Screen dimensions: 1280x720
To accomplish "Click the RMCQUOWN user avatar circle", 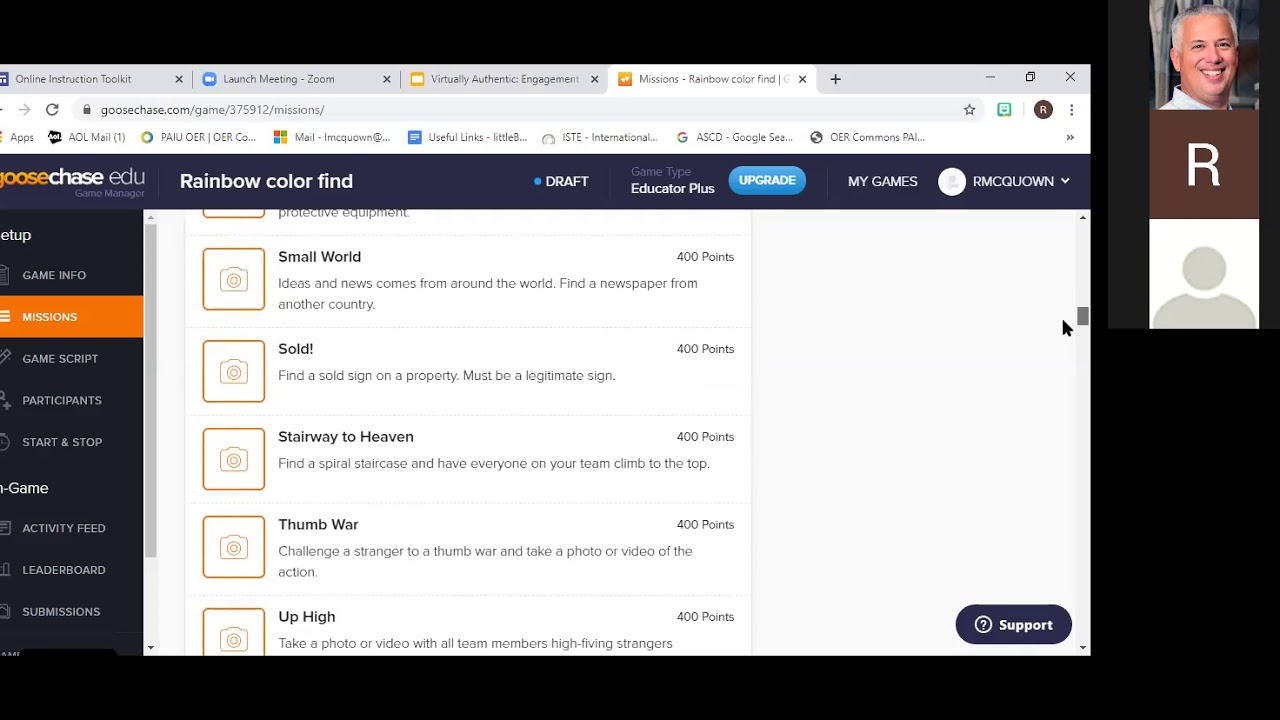I will 952,181.
